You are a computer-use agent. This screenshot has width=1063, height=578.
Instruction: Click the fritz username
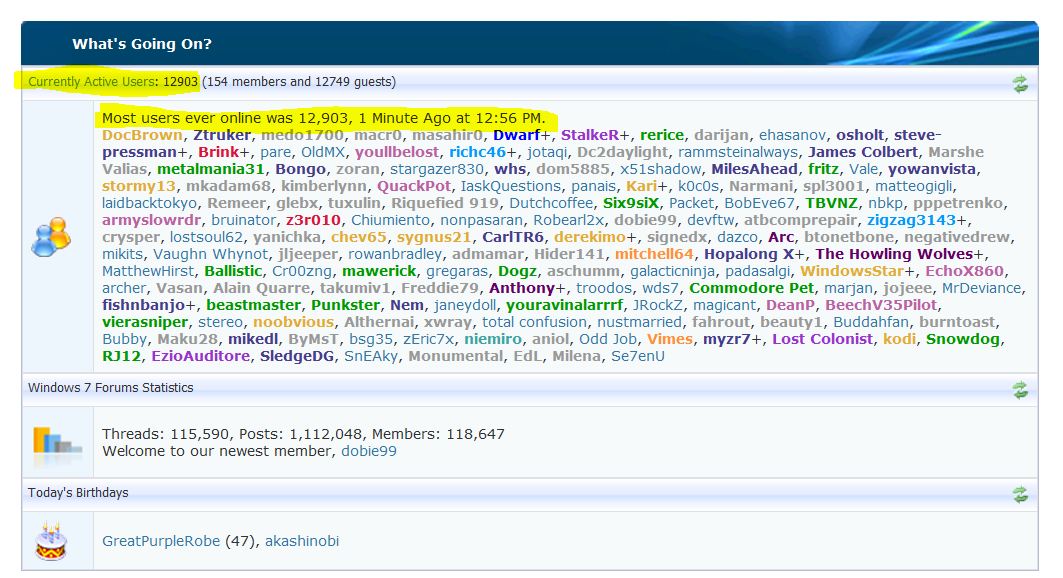tap(823, 169)
